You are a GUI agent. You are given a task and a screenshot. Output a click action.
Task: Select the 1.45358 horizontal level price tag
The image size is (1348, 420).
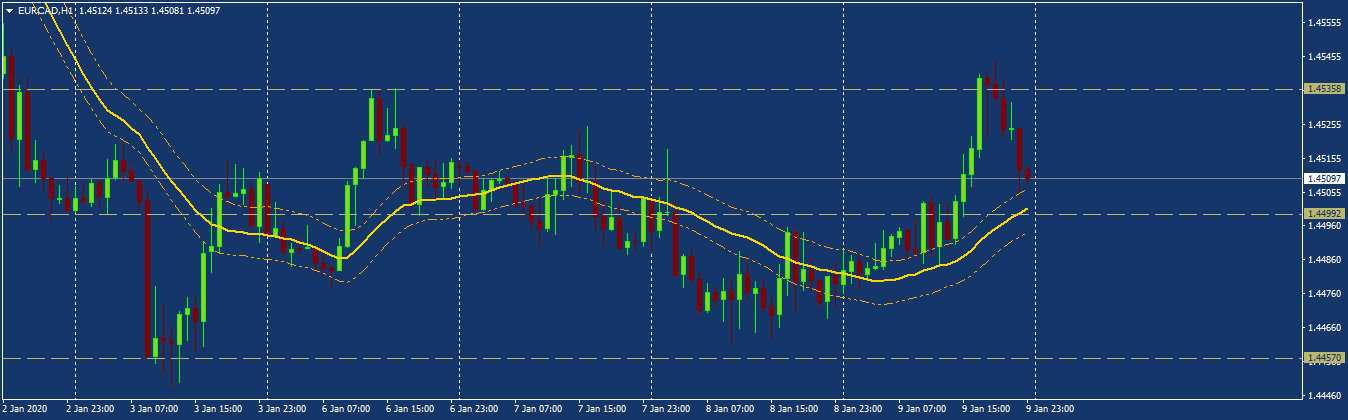click(x=1324, y=89)
